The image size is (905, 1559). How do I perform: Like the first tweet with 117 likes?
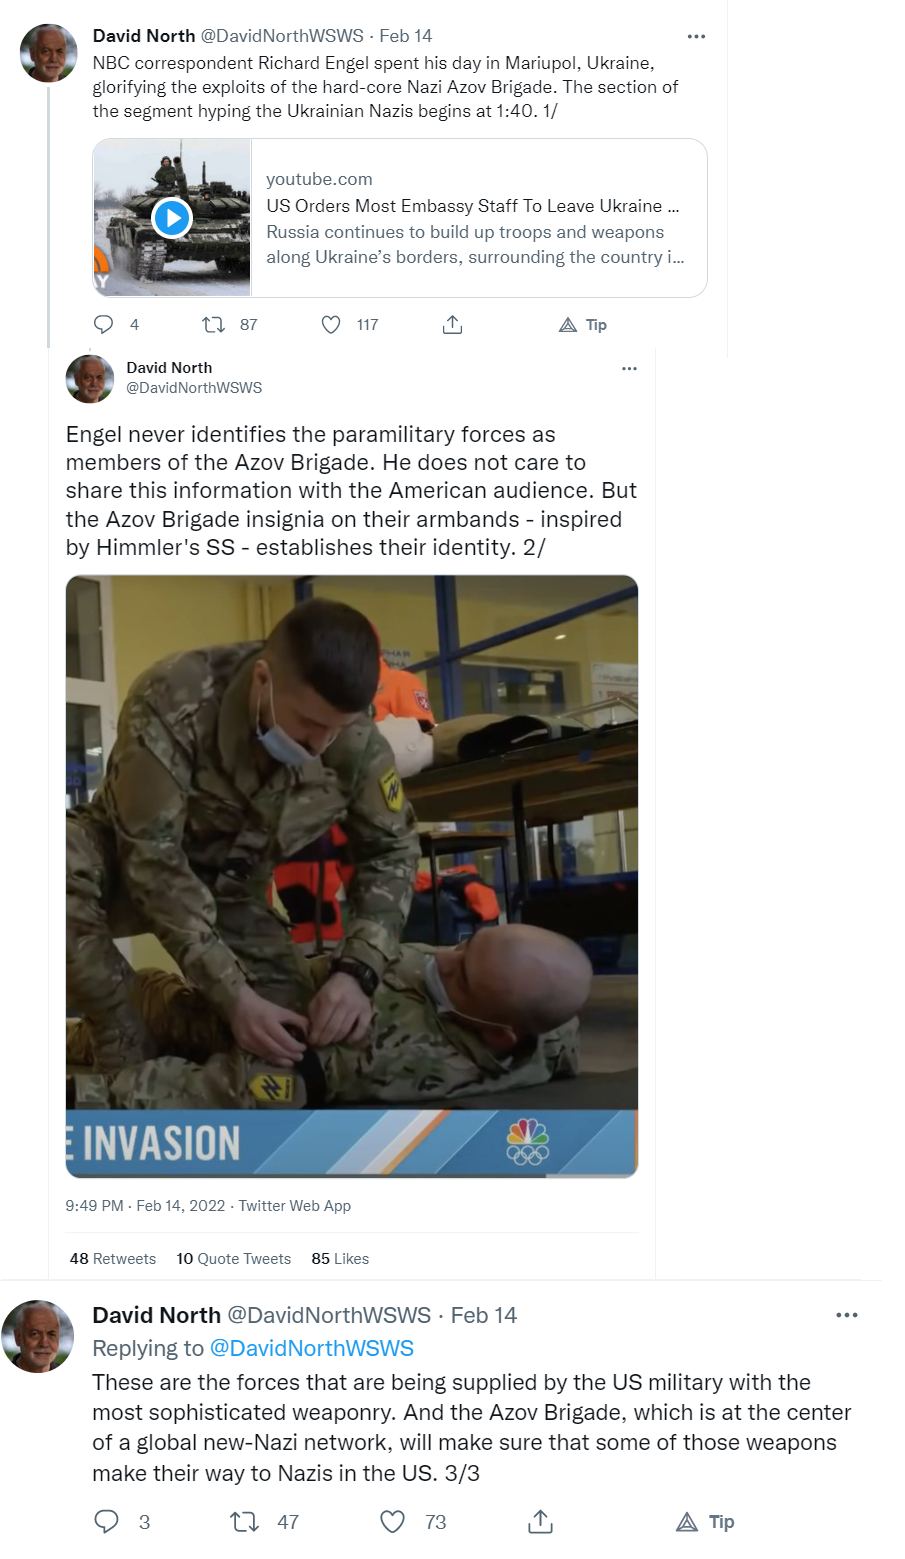point(331,325)
